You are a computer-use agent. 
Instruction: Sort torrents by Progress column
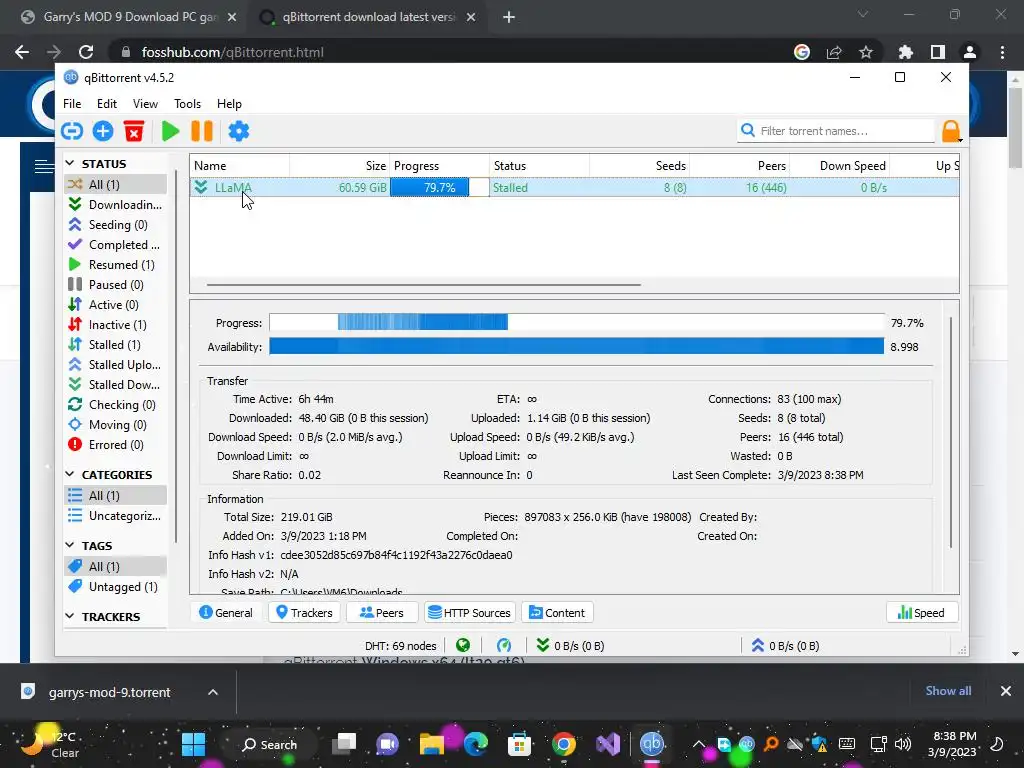point(440,166)
